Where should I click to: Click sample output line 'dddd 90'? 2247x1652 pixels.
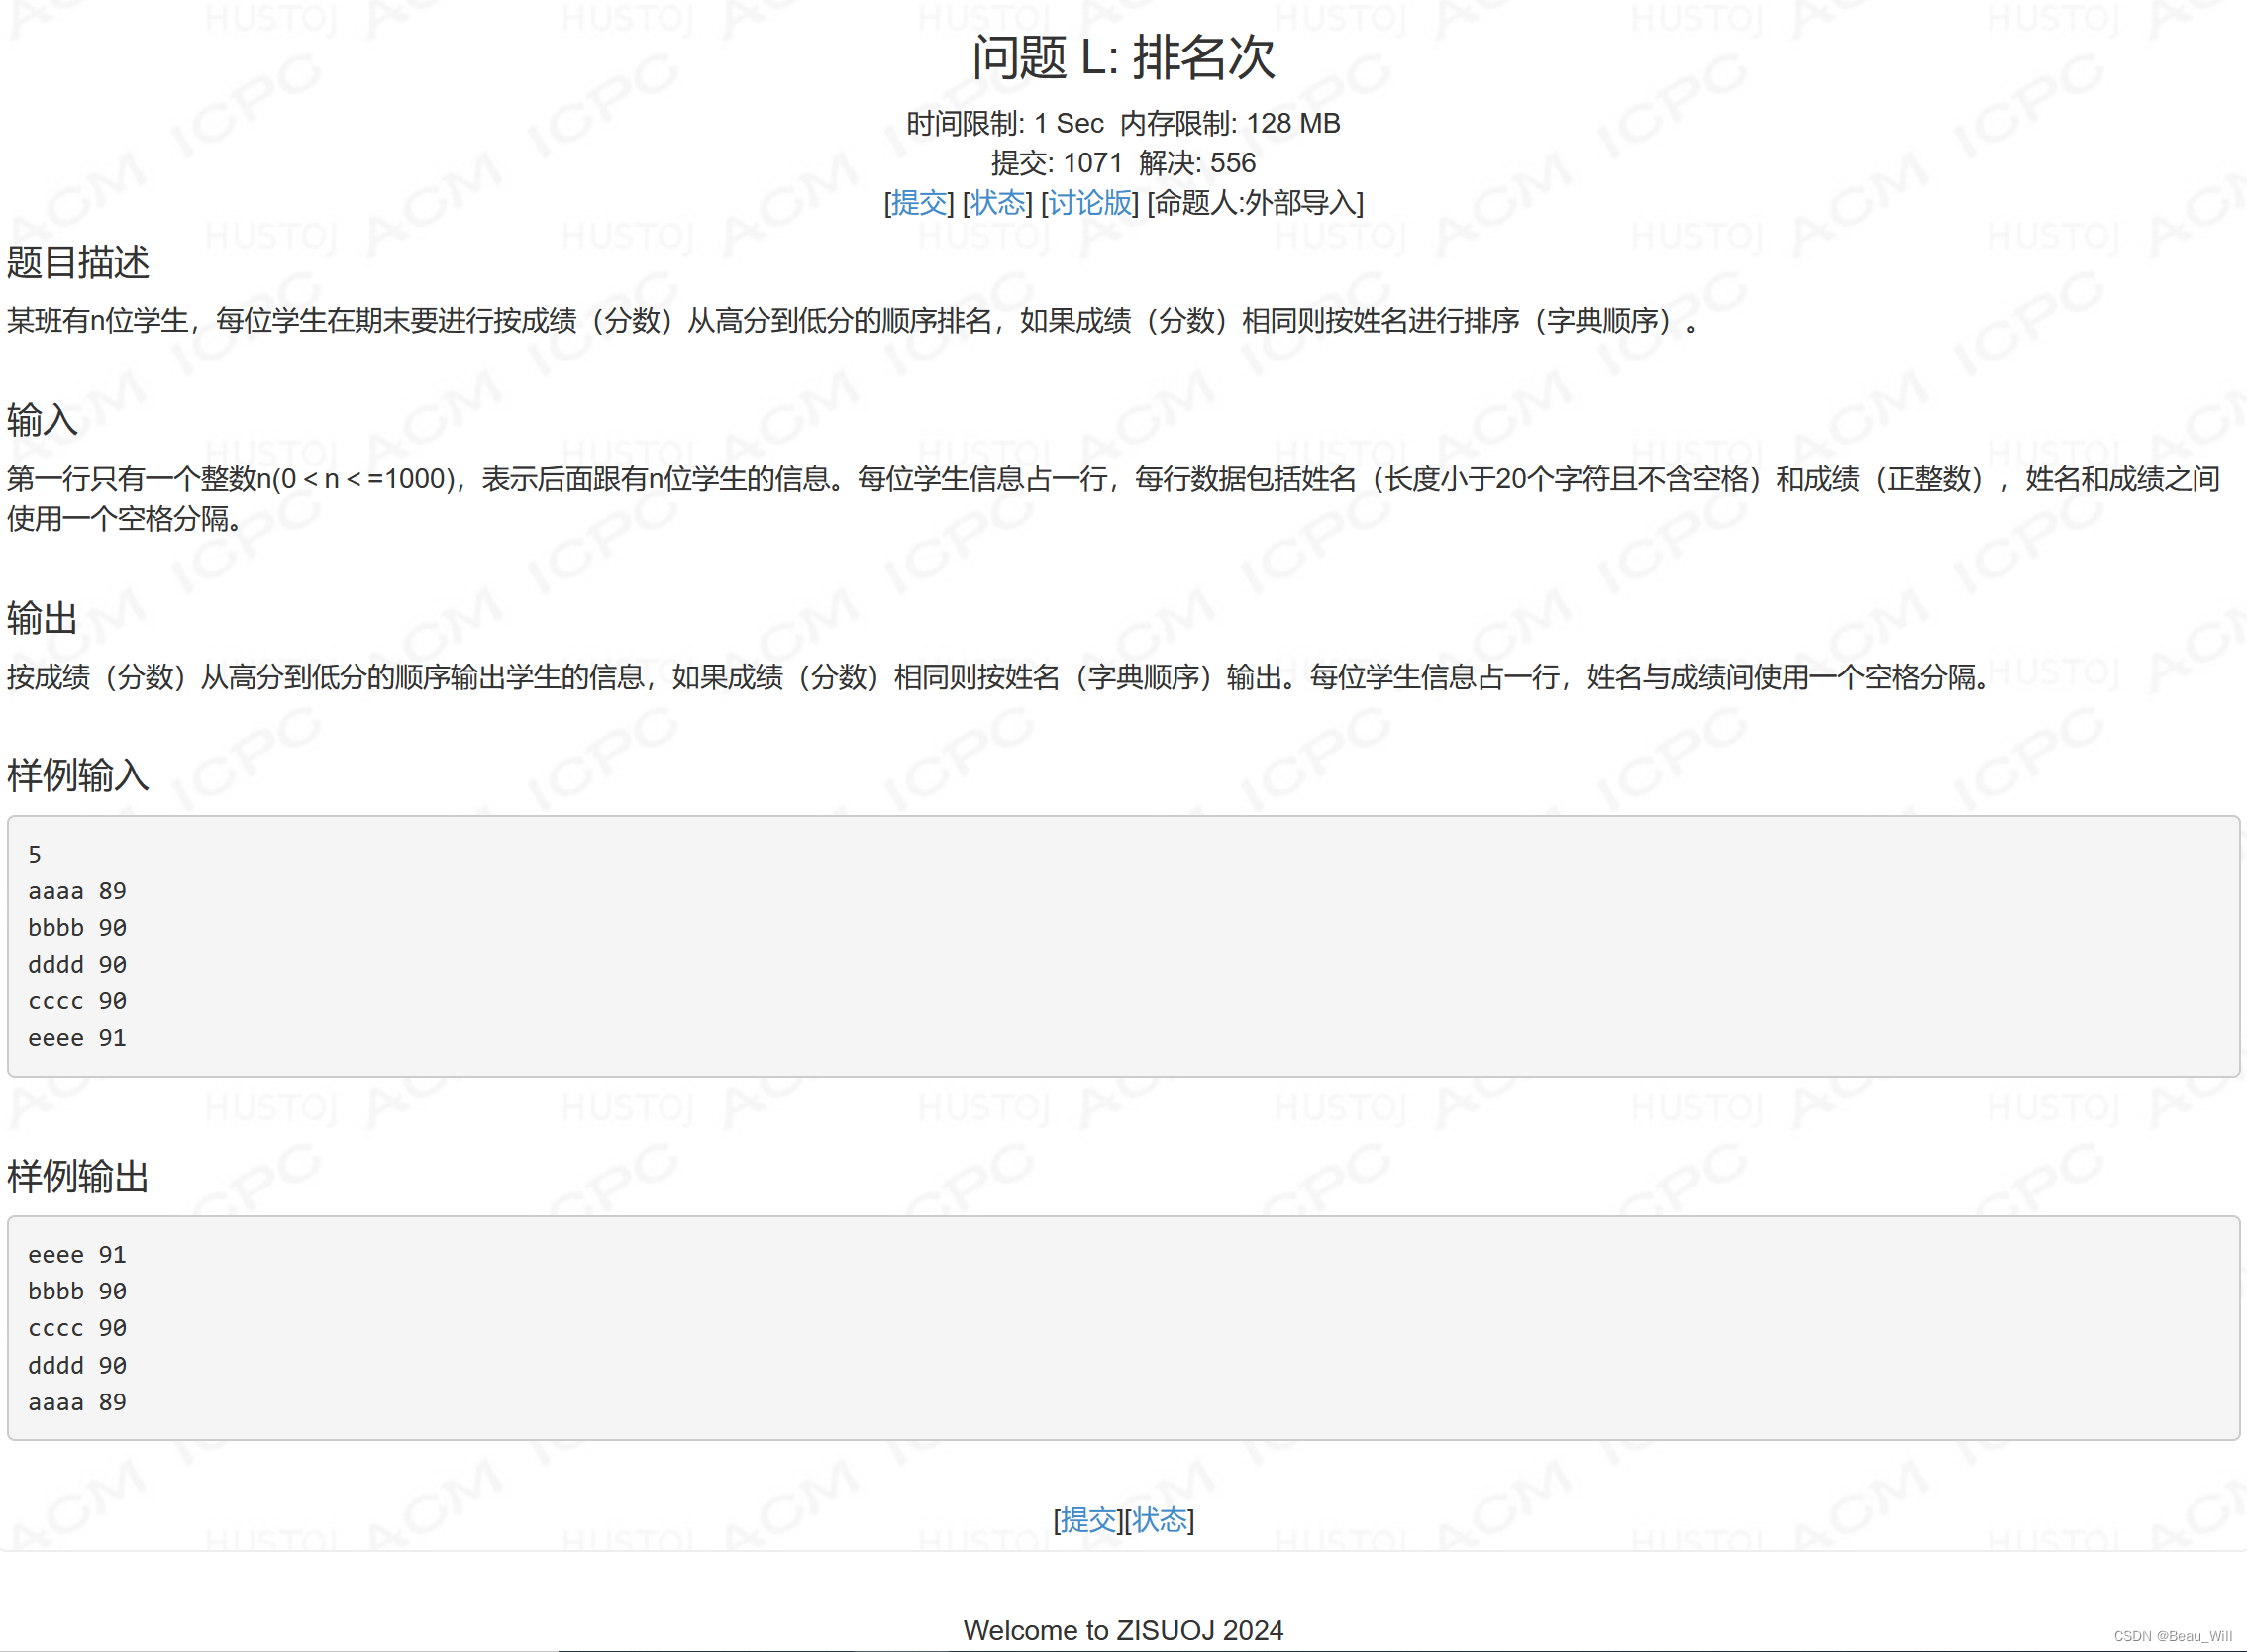pyautogui.click(x=77, y=1366)
